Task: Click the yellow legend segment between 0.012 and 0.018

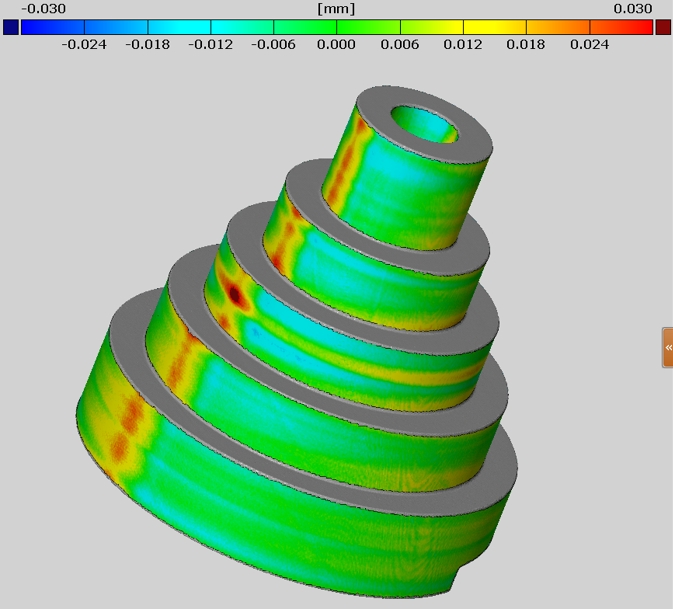Action: click(495, 27)
